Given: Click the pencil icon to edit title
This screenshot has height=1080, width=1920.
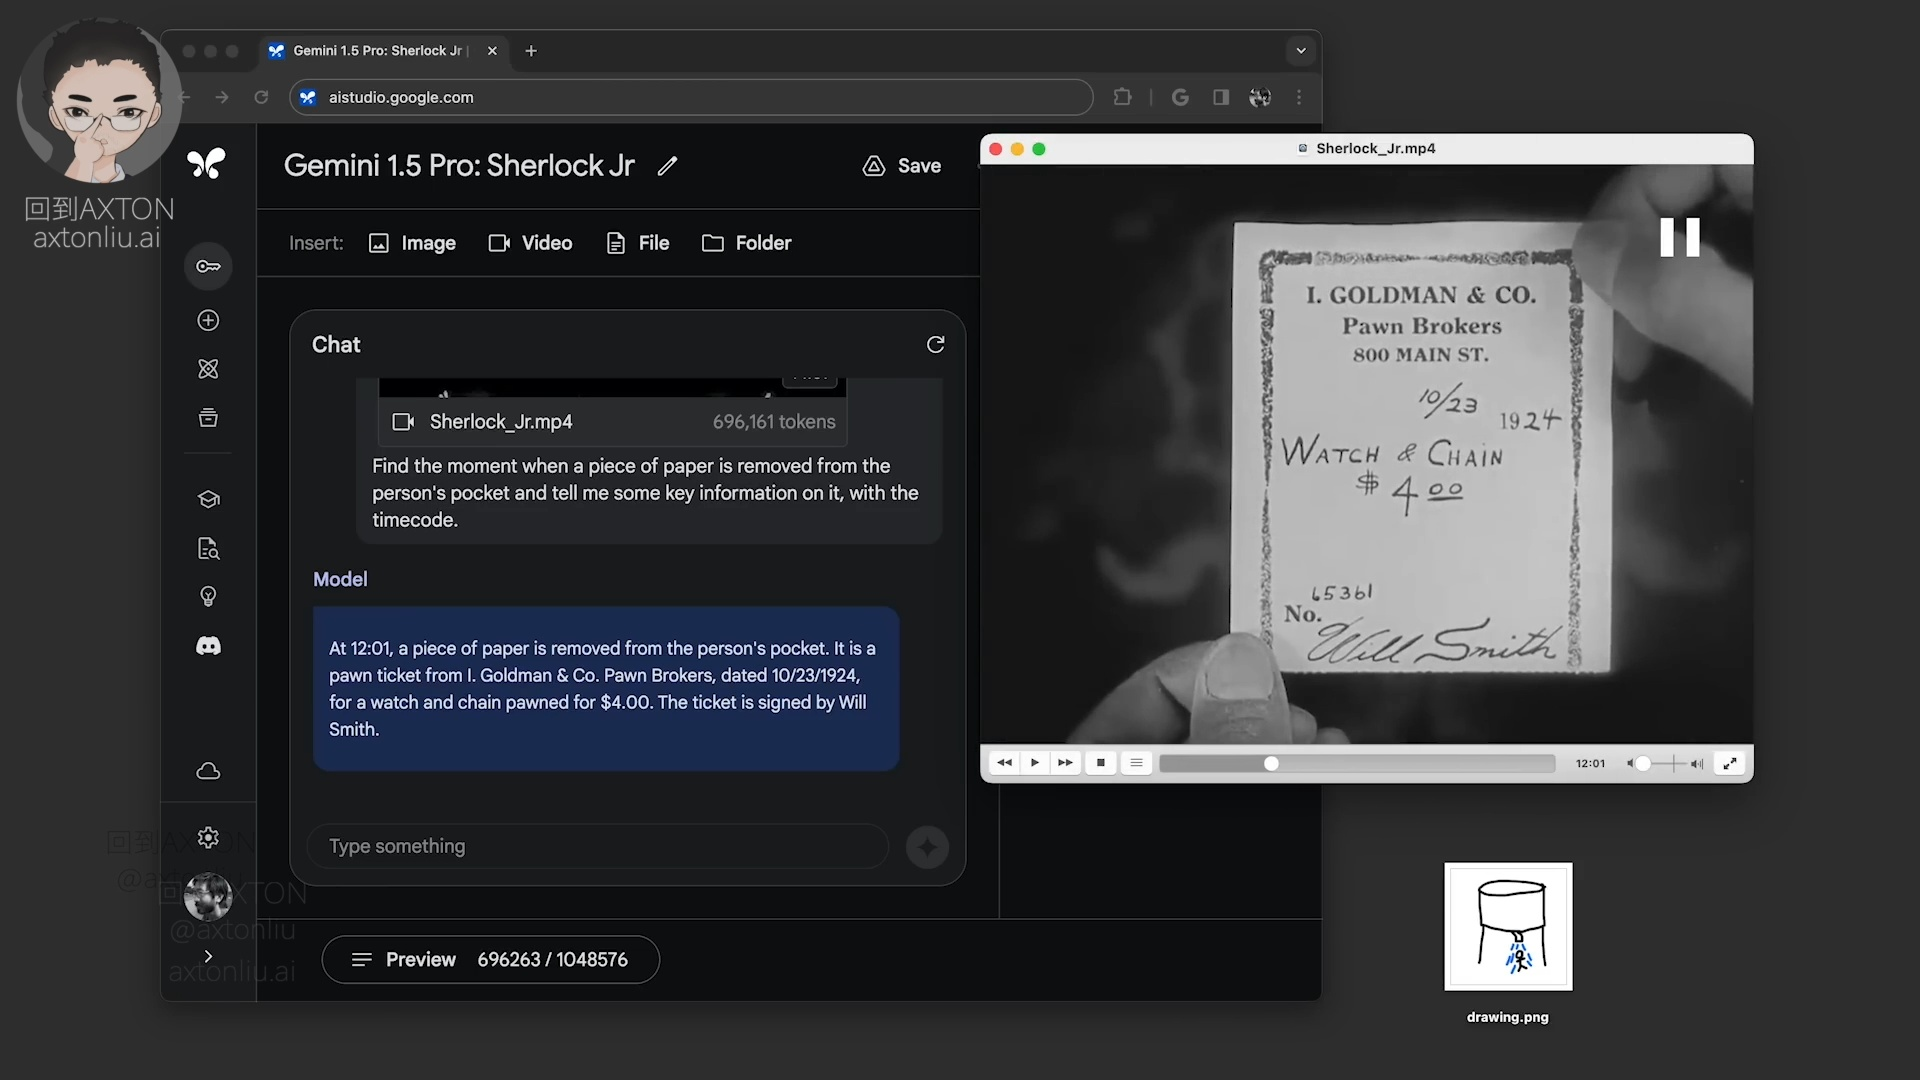Looking at the screenshot, I should tap(667, 166).
